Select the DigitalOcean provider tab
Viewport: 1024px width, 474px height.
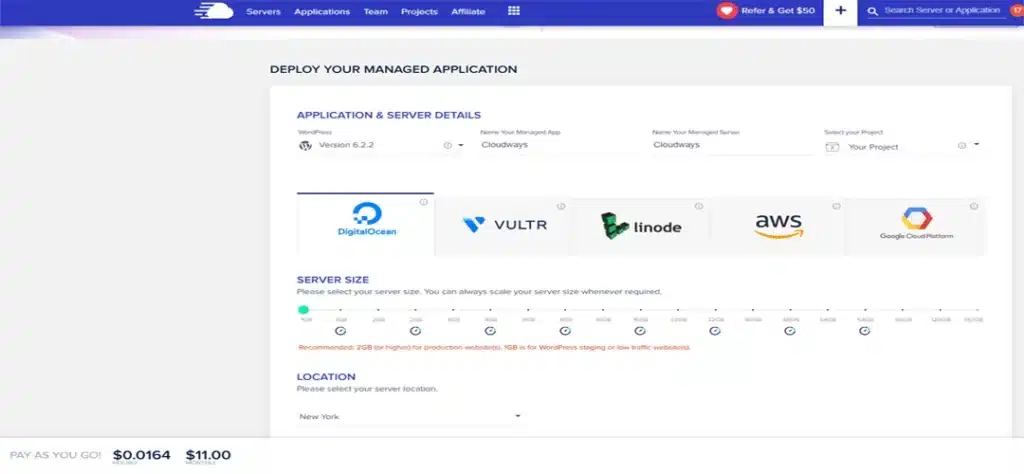[x=365, y=224]
